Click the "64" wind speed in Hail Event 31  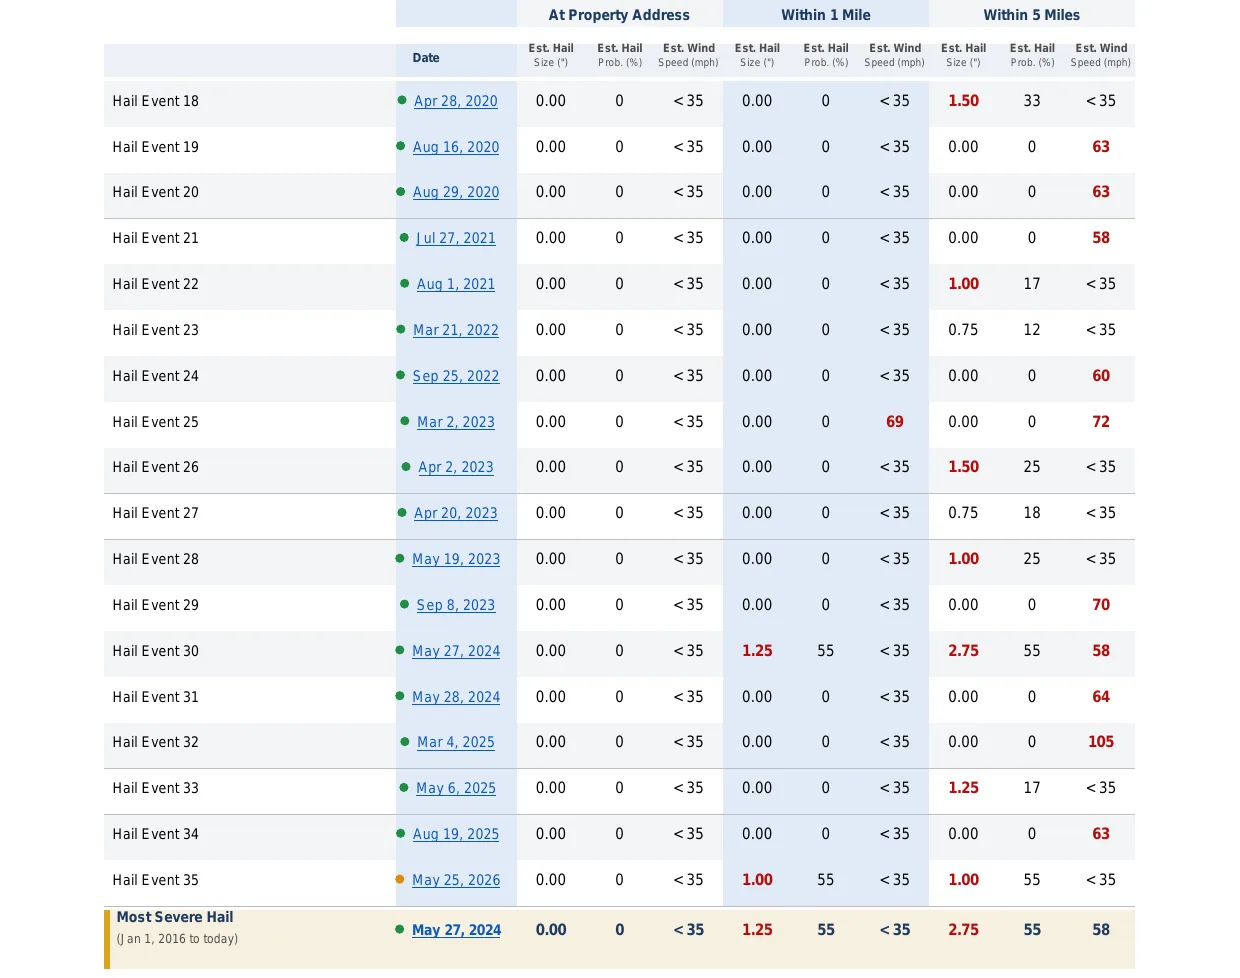[1101, 697]
